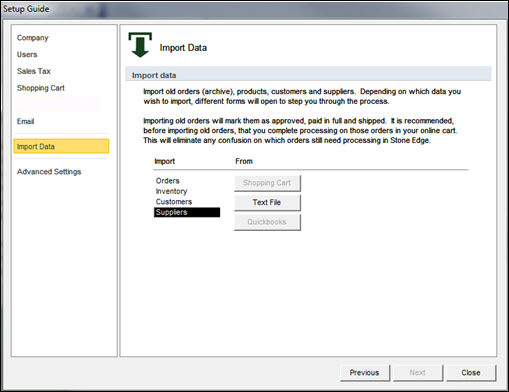Open Advanced Settings in the sidebar
This screenshot has height=392, width=509.
point(49,172)
